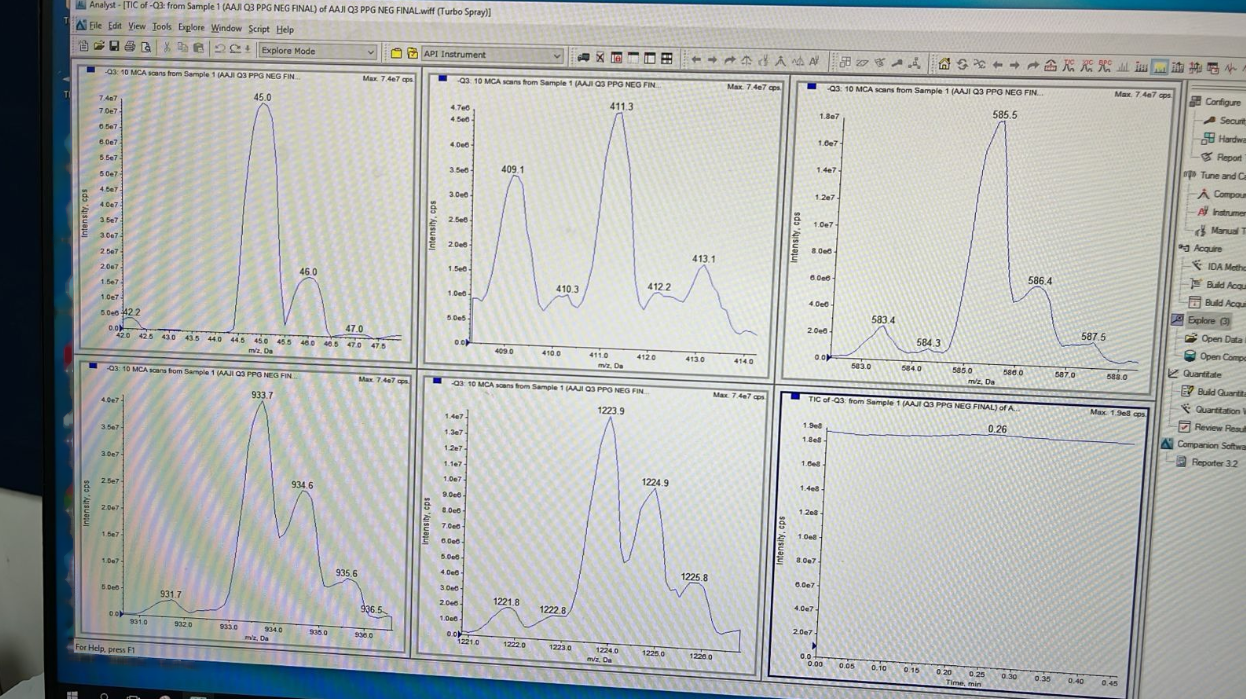Viewport: 1246px width, 699px height.
Task: Open the API Instrument project dropdown
Action: (492, 54)
